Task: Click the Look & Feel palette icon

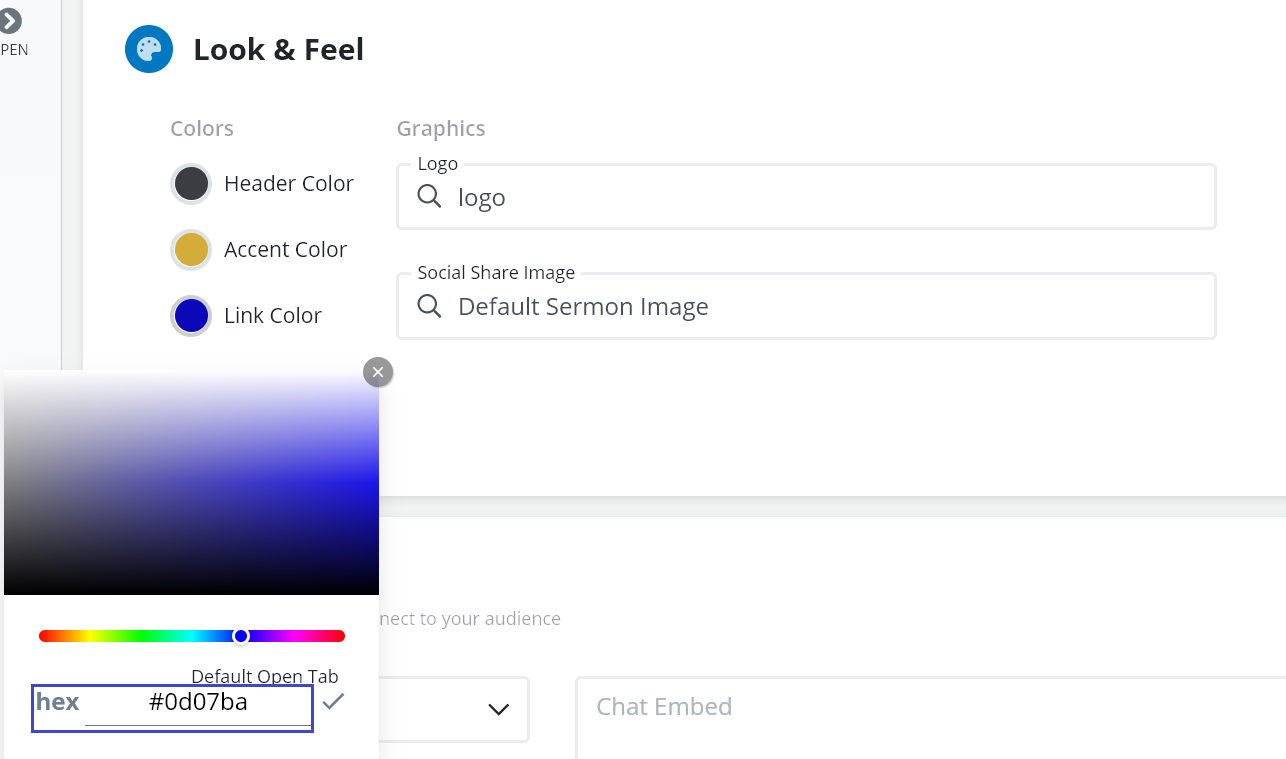Action: 149,49
